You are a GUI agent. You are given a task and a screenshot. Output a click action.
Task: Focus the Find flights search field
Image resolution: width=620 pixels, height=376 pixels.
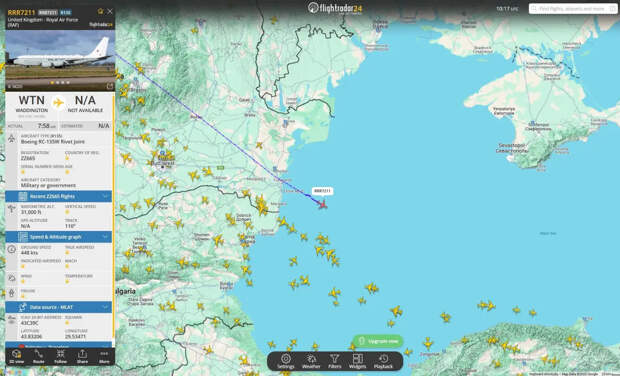(573, 8)
